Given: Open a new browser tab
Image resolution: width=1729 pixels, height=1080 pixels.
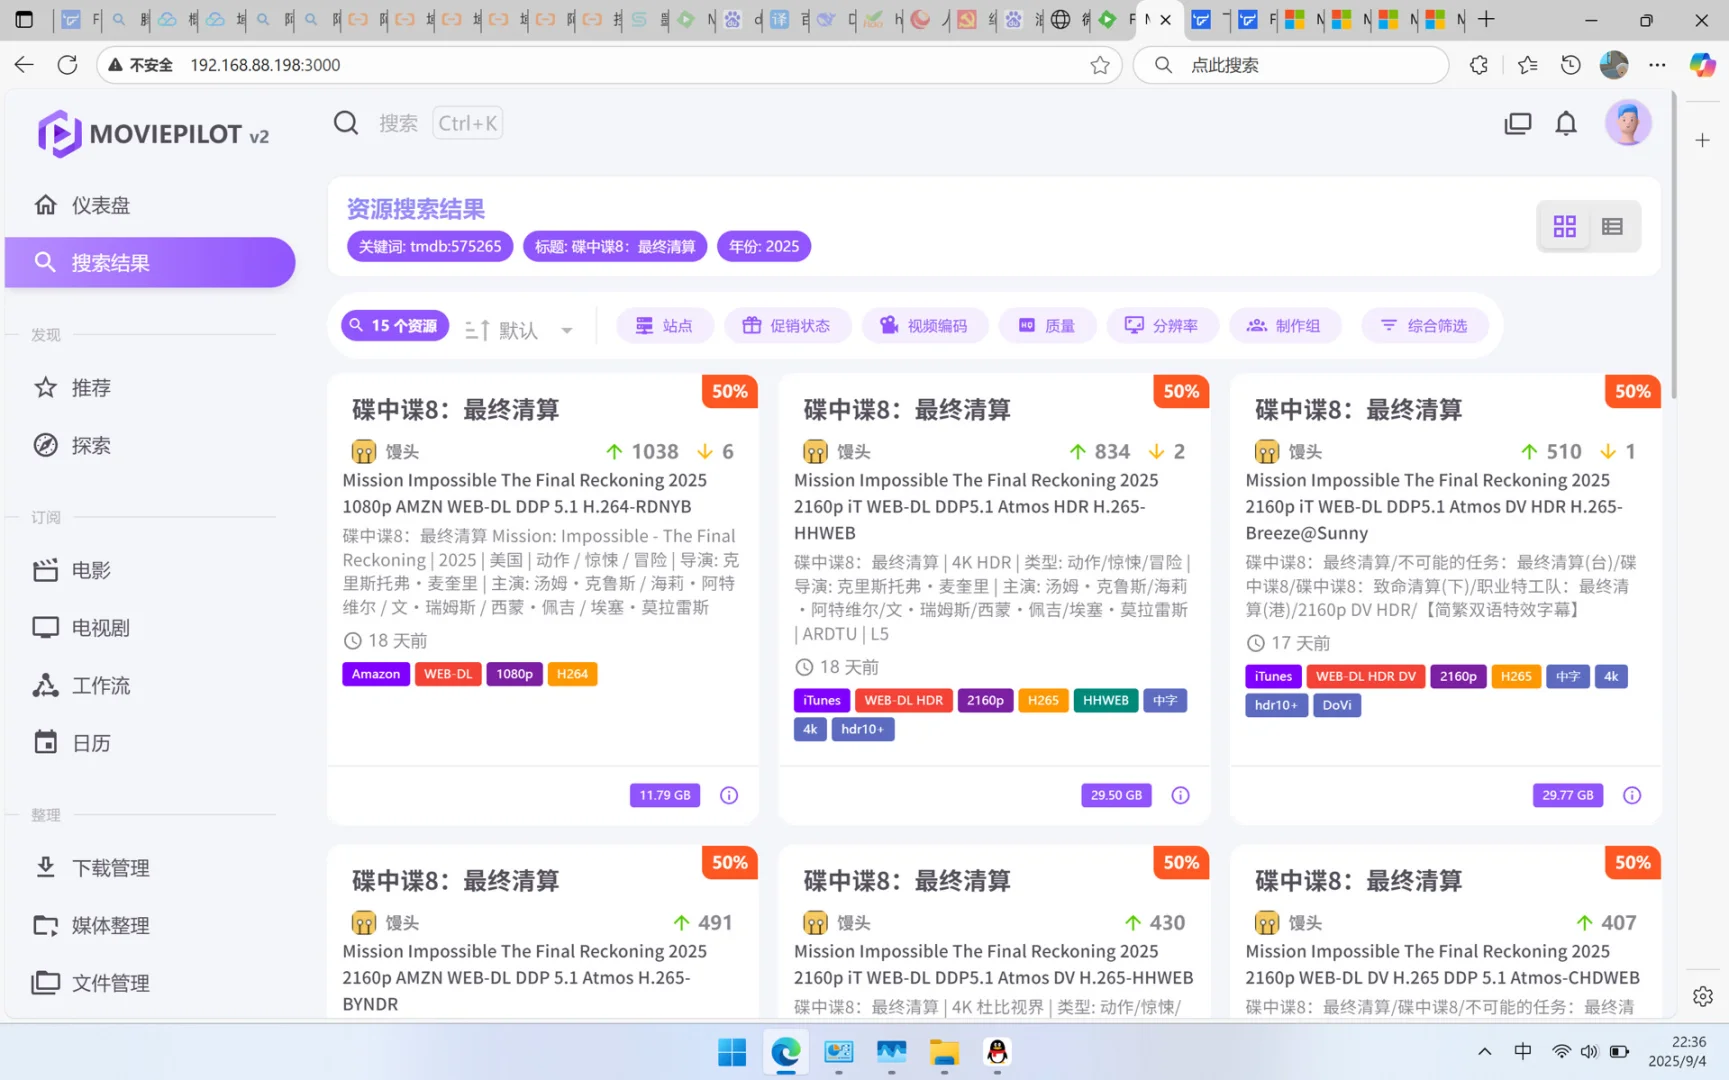Looking at the screenshot, I should (1487, 19).
